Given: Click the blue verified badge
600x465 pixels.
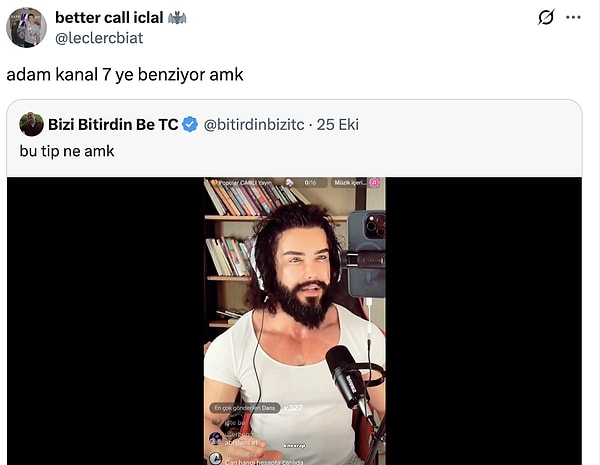Looking at the screenshot, I should click(x=190, y=125).
